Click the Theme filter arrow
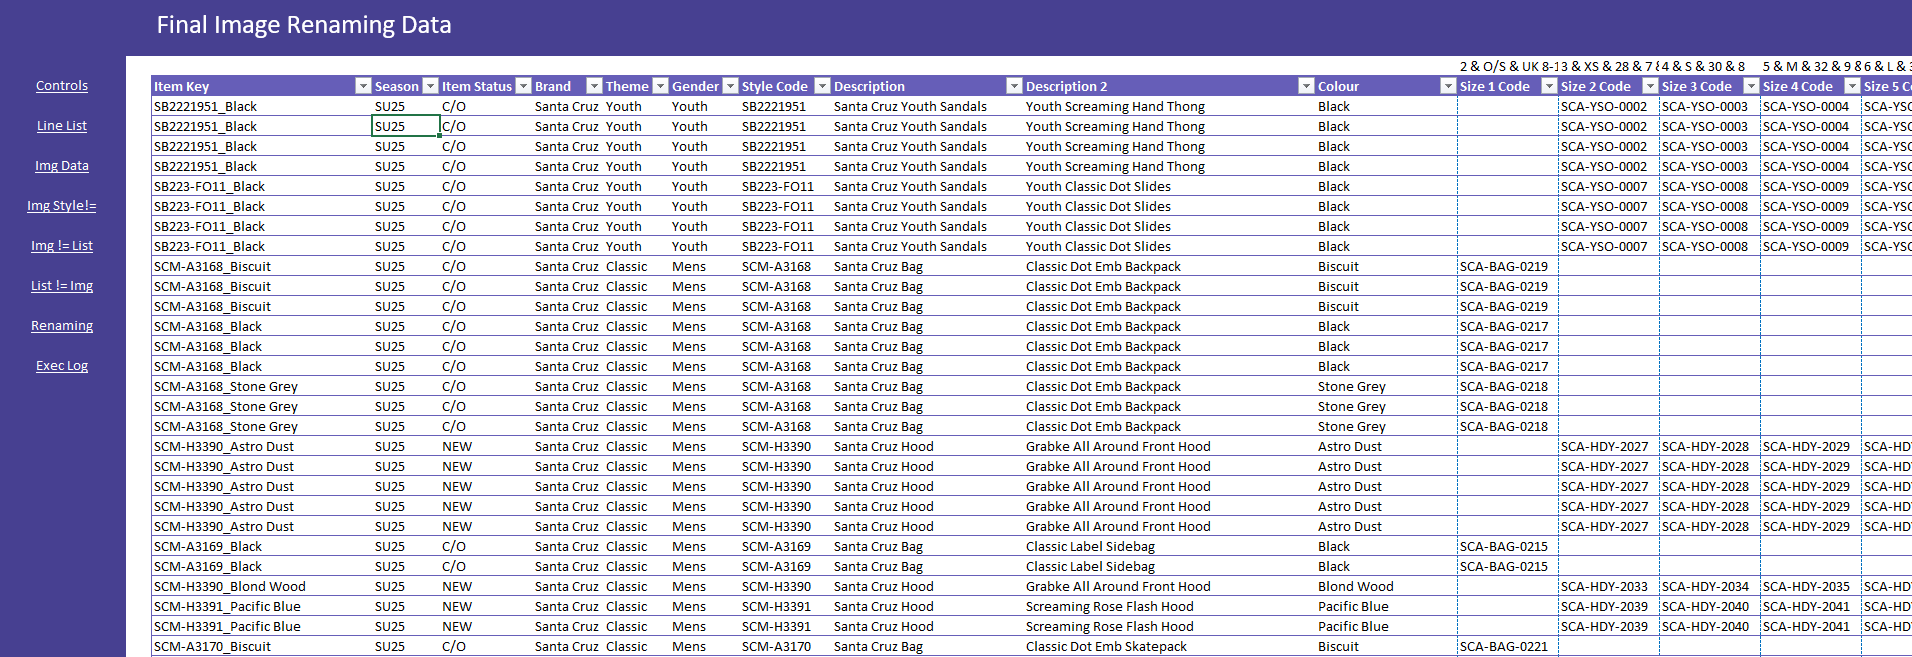Image resolution: width=1912 pixels, height=657 pixels. (660, 86)
